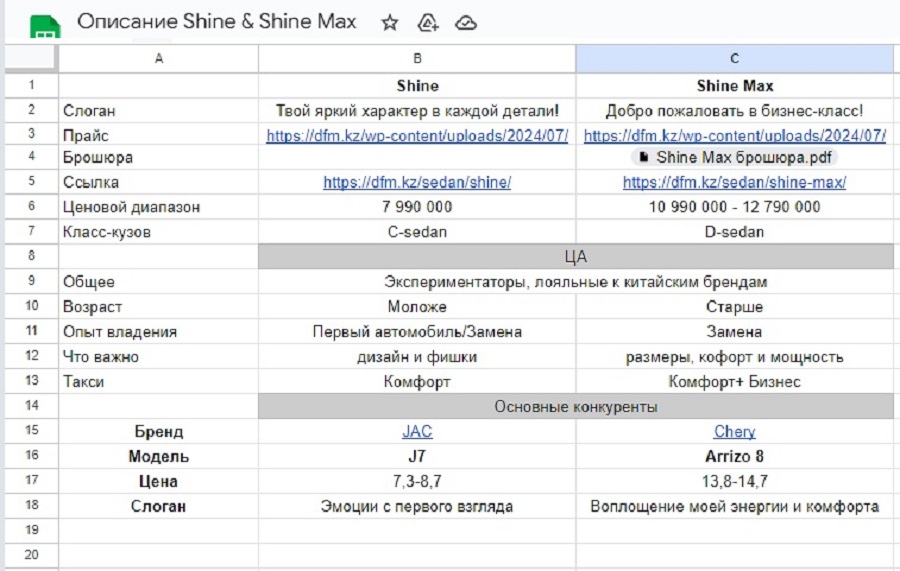
Task: Open the Google Sheets home logo
Action: [x=42, y=24]
